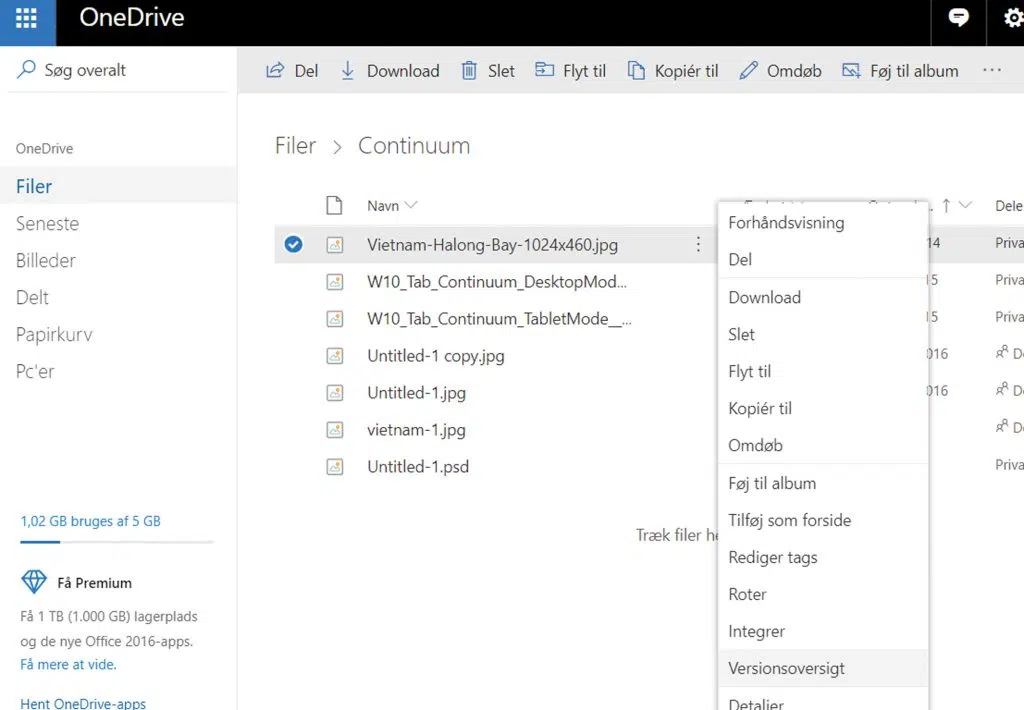This screenshot has height=710, width=1024.
Task: Click the Flyt til folder icon
Action: (x=544, y=69)
